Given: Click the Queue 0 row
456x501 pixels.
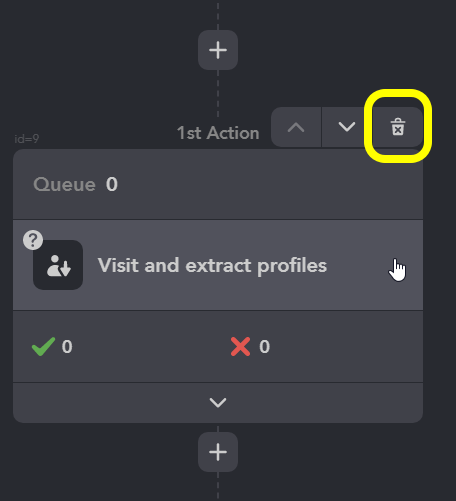Looking at the screenshot, I should click(x=218, y=184).
